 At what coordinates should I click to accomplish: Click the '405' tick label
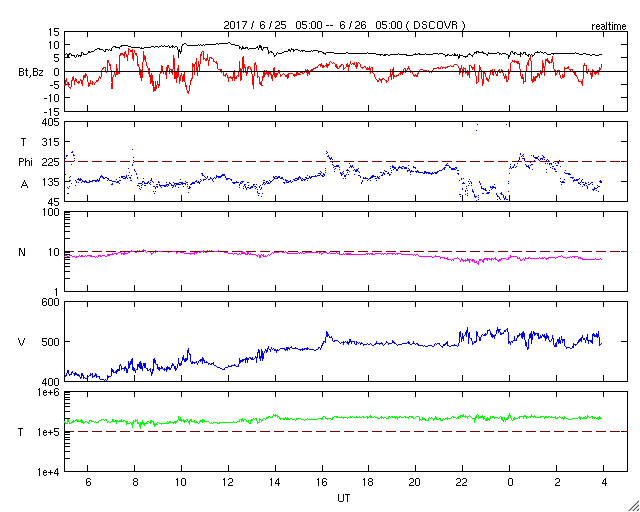51,122
